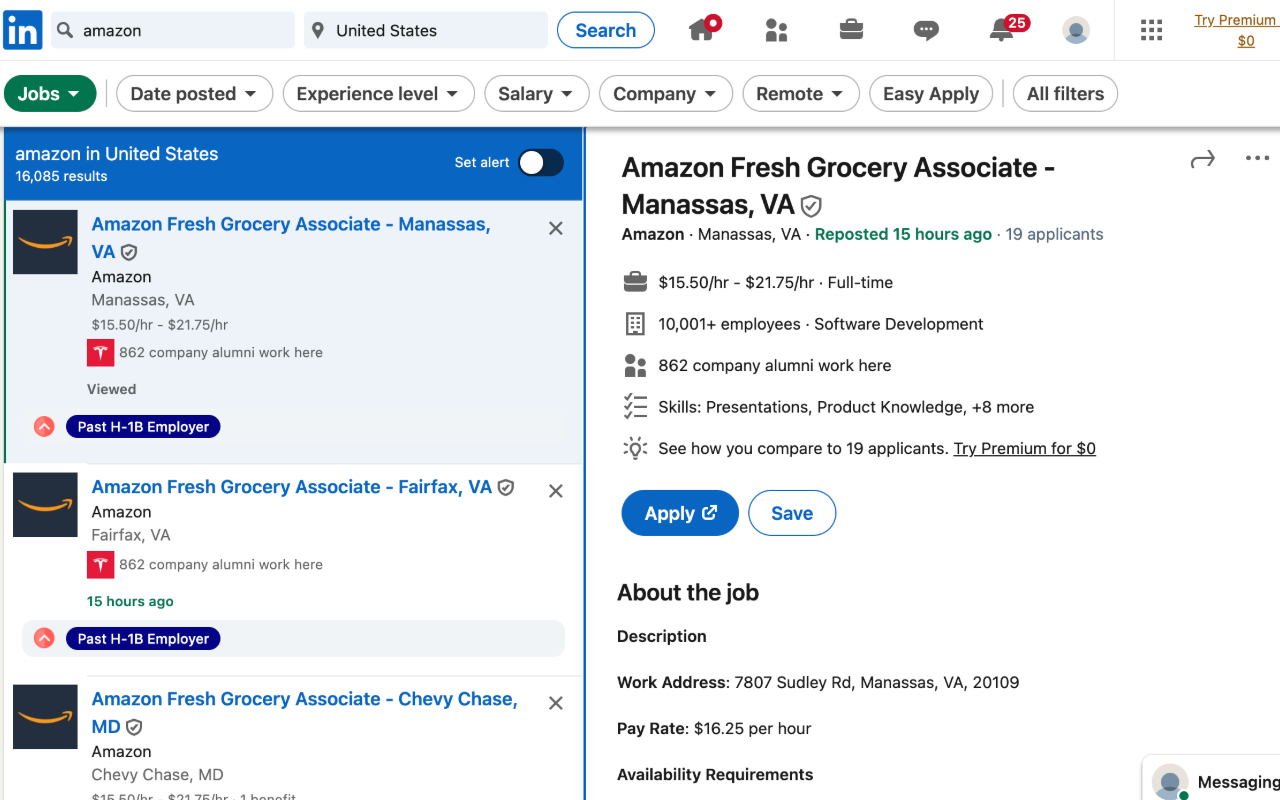Click the Apply button
1280x800 pixels.
click(680, 513)
